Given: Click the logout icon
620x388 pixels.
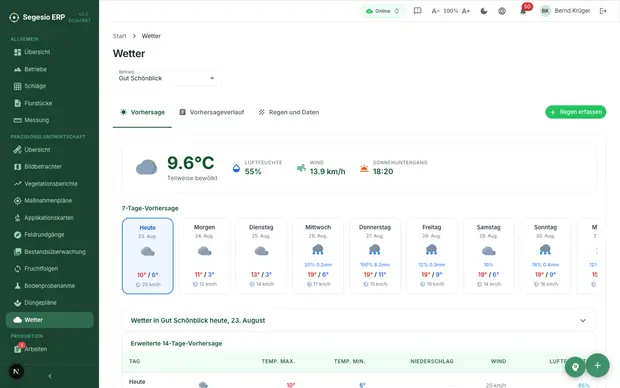Looking at the screenshot, I should 603,11.
